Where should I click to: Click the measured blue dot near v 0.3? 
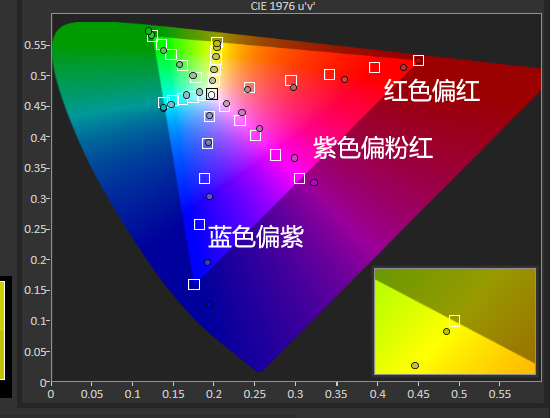pyautogui.click(x=209, y=197)
